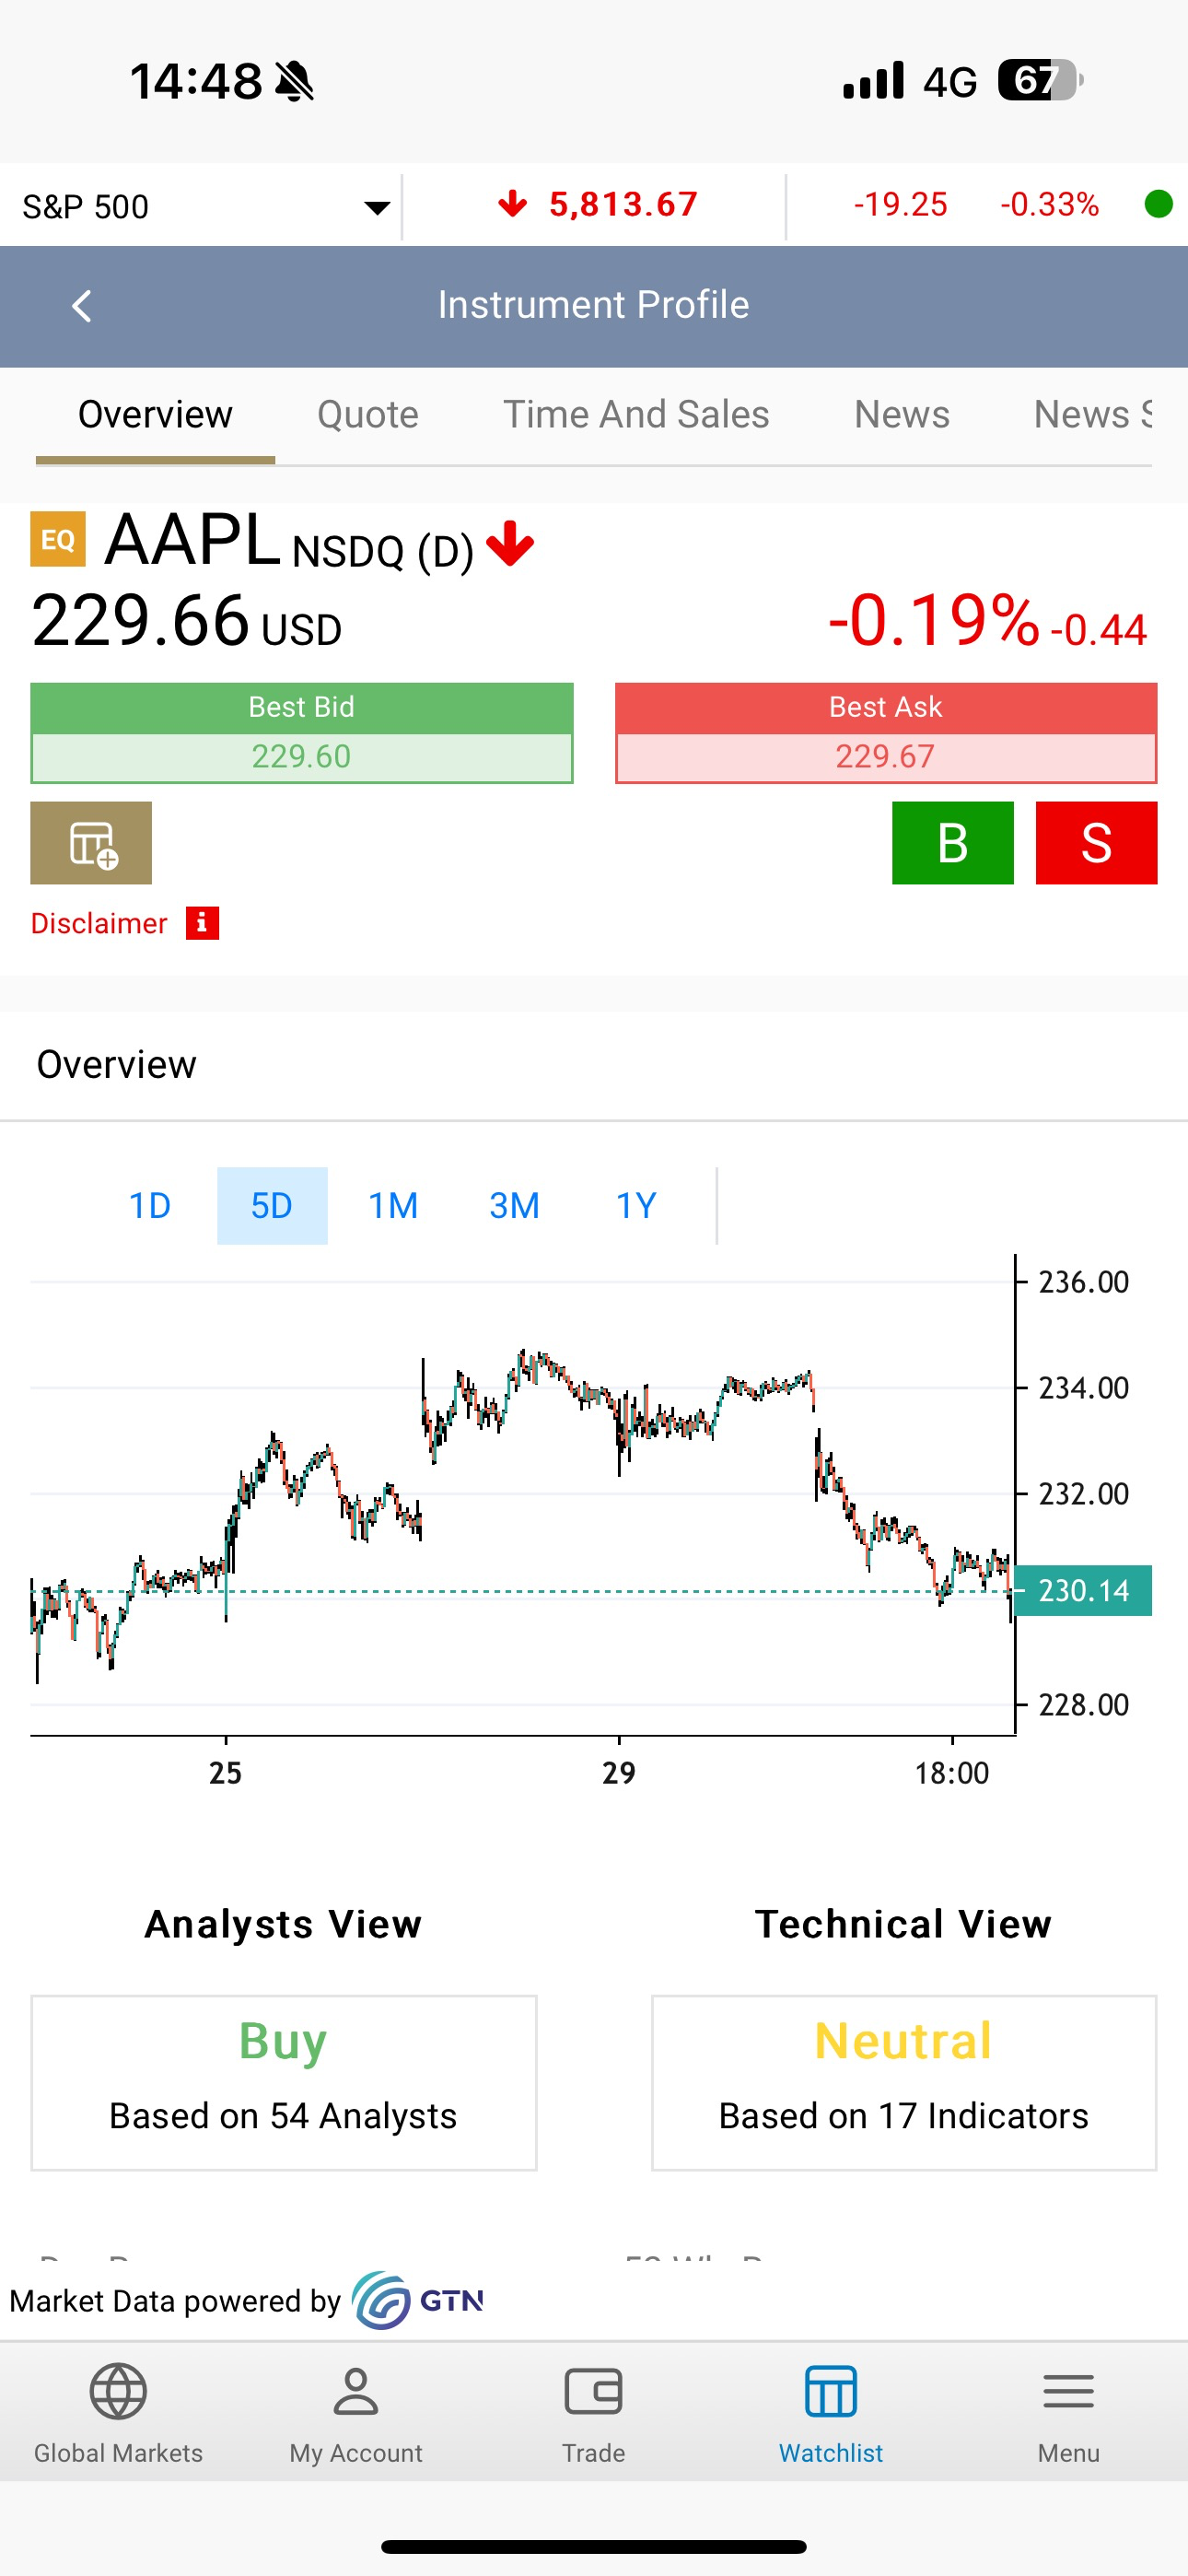Screen dimensions: 1188x2576
Task: Open the News tab
Action: coord(902,415)
